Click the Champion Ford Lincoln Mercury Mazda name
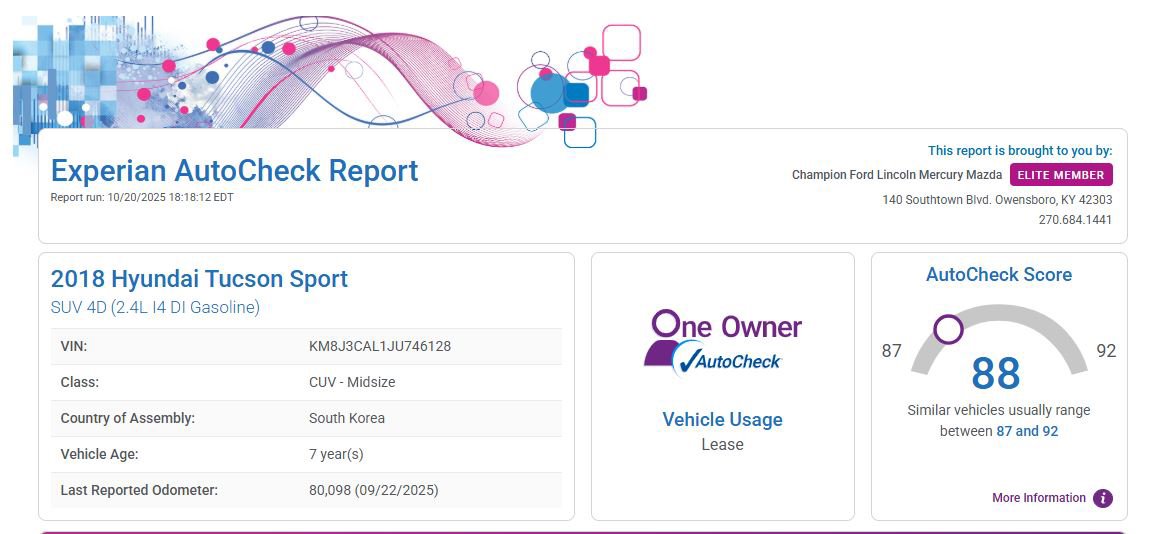 896,175
